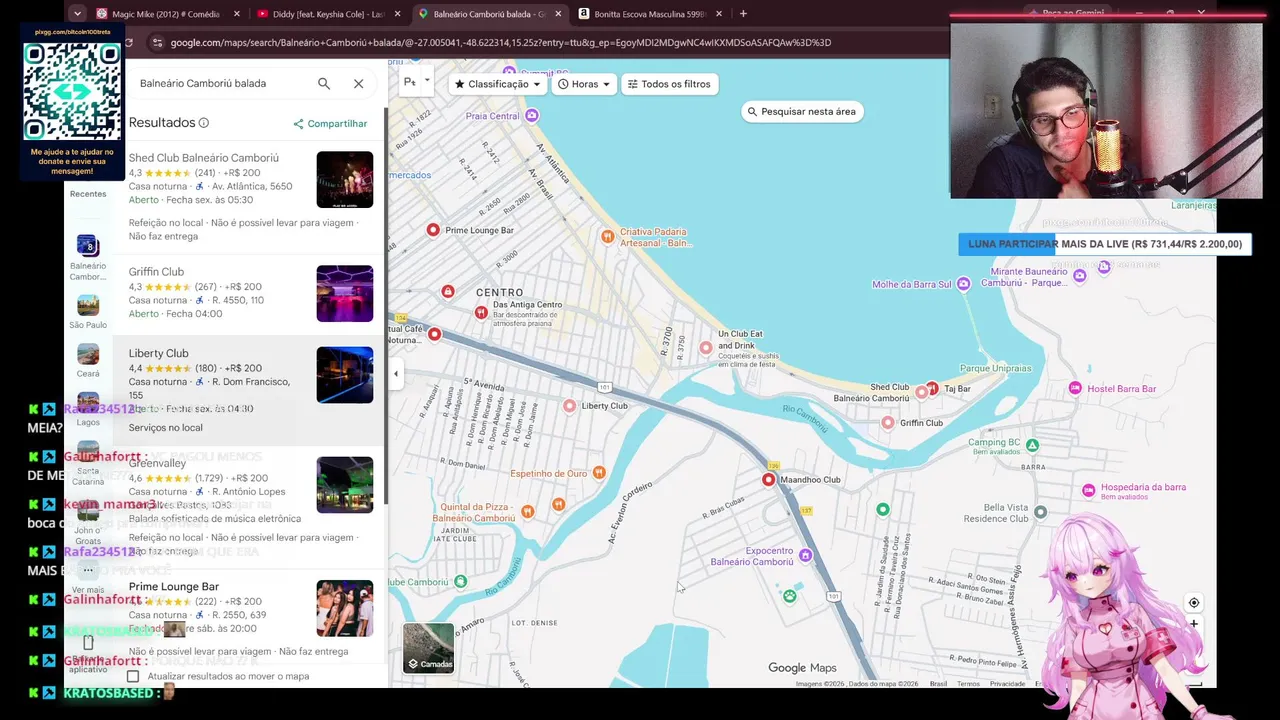The width and height of the screenshot is (1280, 720).
Task: Click the Parque Unipraias map label
Action: (995, 369)
